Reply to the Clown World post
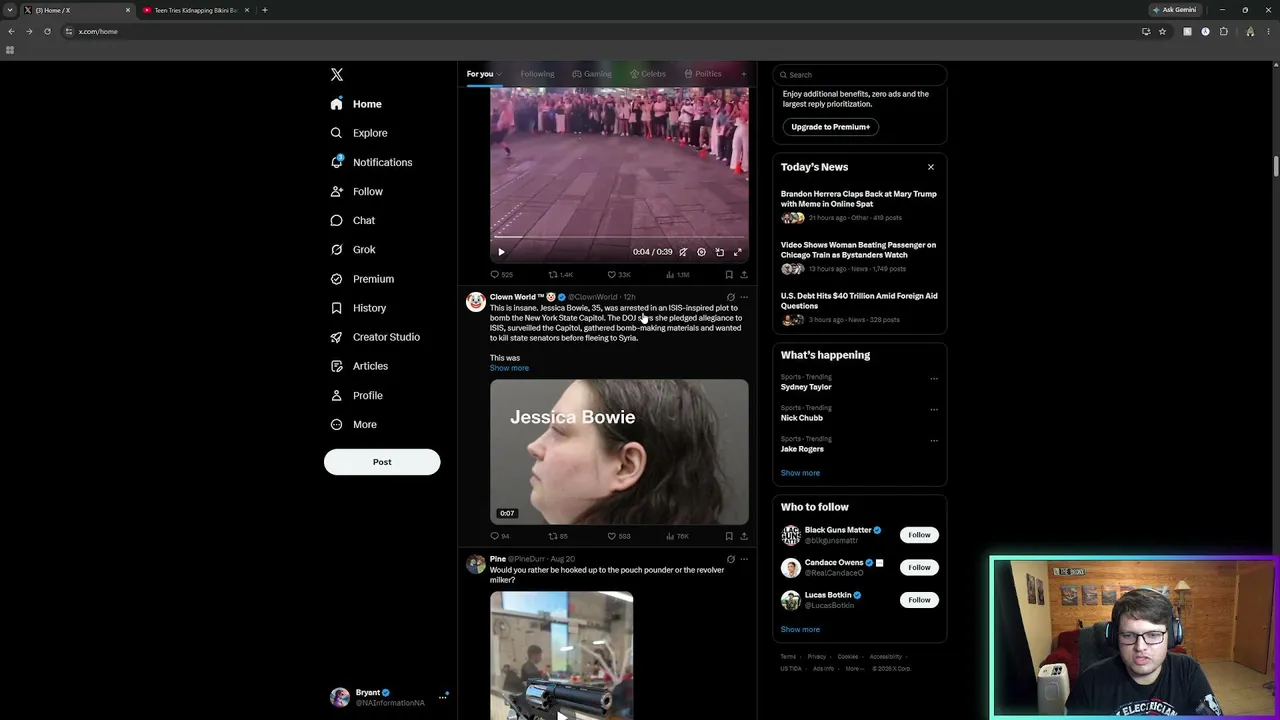This screenshot has width=1280, height=720. [x=500, y=537]
